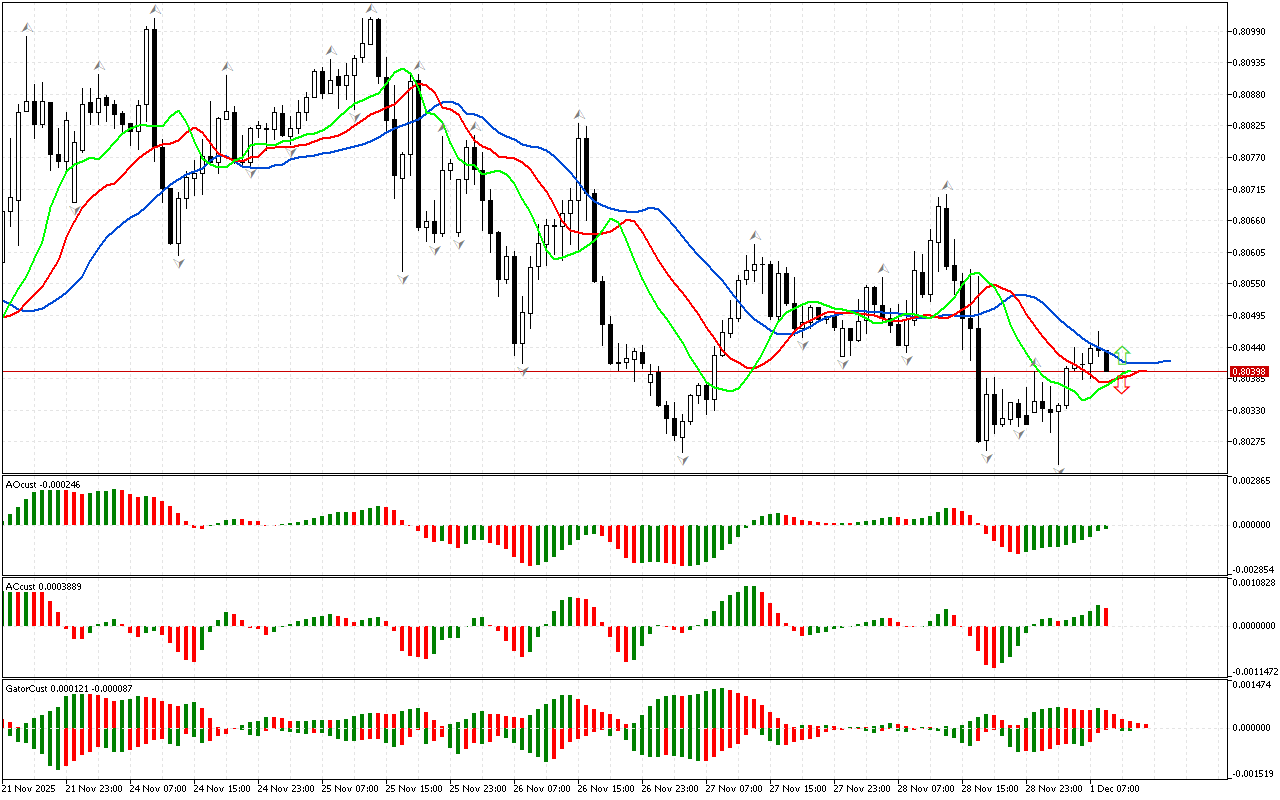The width and height of the screenshot is (1280, 800).
Task: Click the 21 Nov 2025 date label
Action: pyautogui.click(x=30, y=788)
